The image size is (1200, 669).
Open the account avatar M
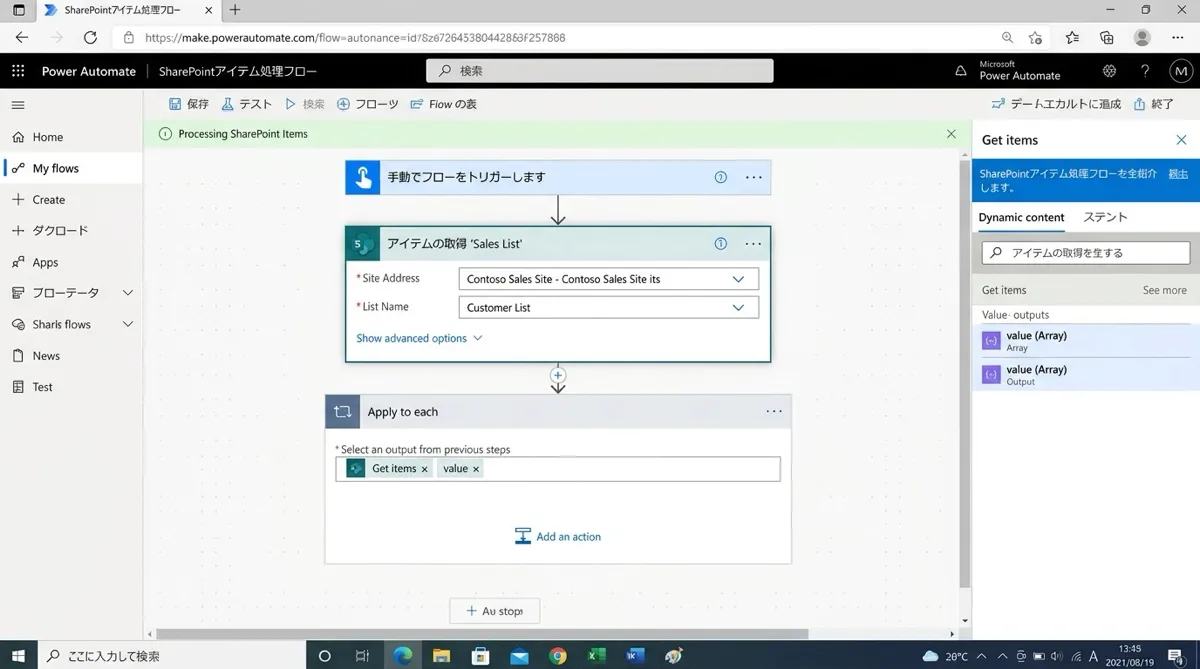pos(1181,71)
